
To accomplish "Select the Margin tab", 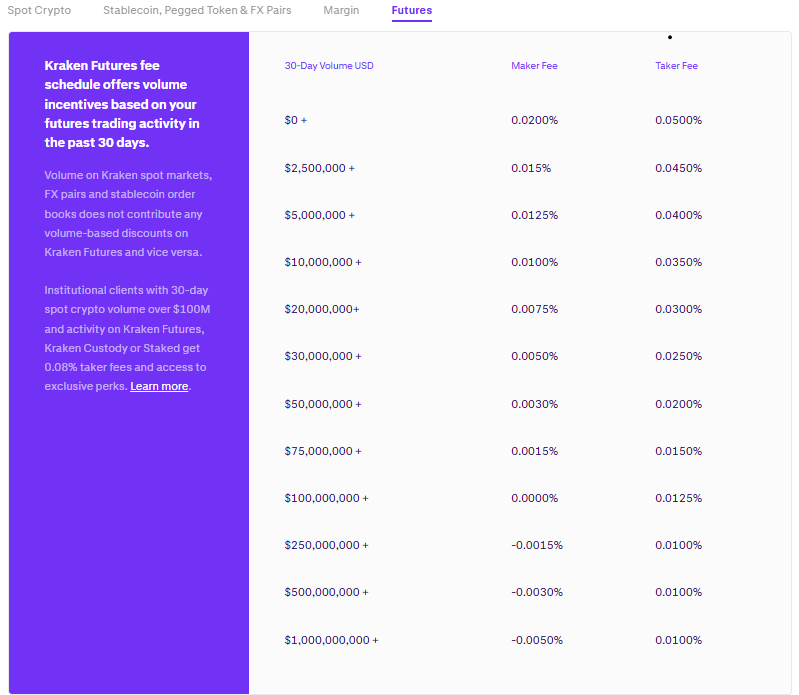I will pyautogui.click(x=341, y=10).
